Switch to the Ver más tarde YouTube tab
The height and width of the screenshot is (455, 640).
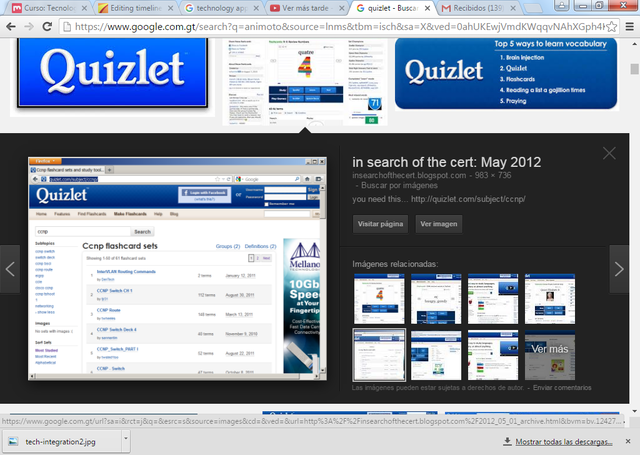coord(305,8)
